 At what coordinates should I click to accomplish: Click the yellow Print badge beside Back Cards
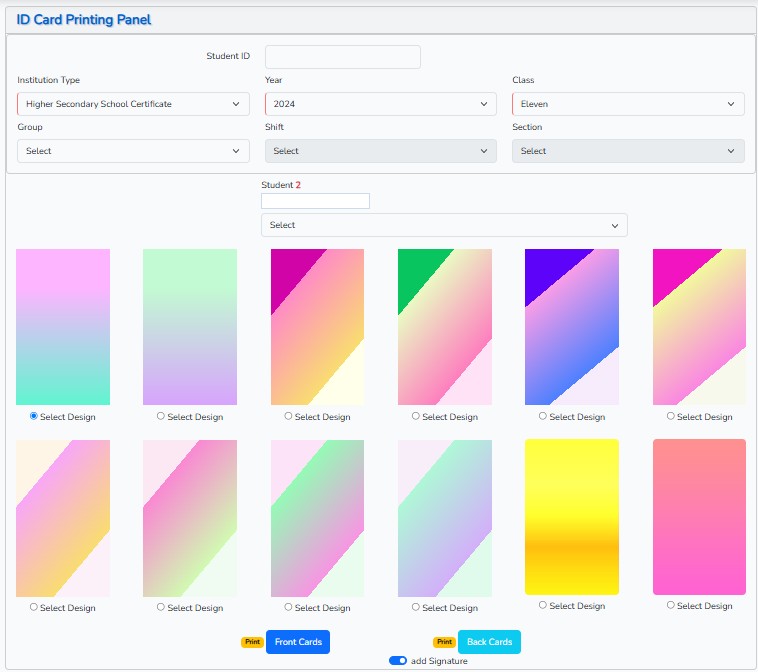click(444, 642)
